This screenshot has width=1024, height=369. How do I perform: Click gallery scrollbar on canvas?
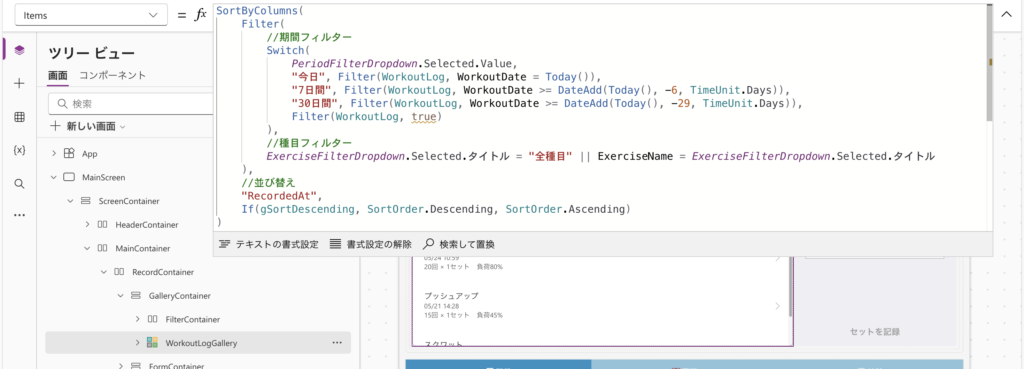[x=791, y=286]
